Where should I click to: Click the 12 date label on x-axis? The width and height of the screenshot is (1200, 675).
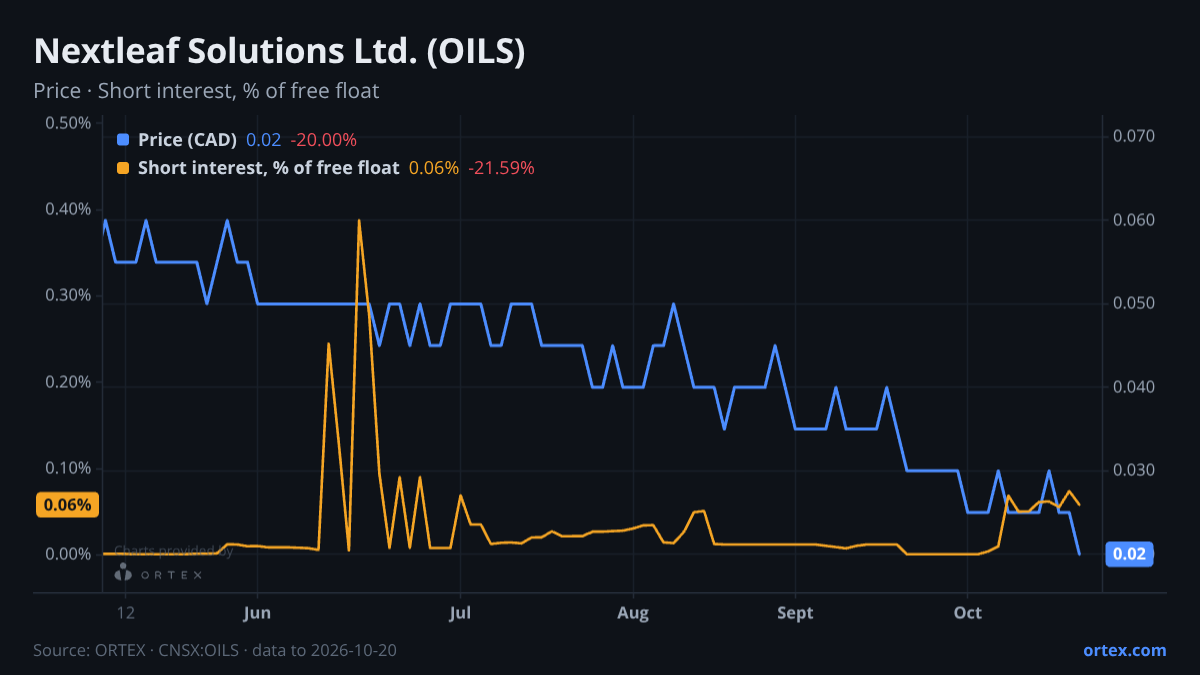point(125,612)
